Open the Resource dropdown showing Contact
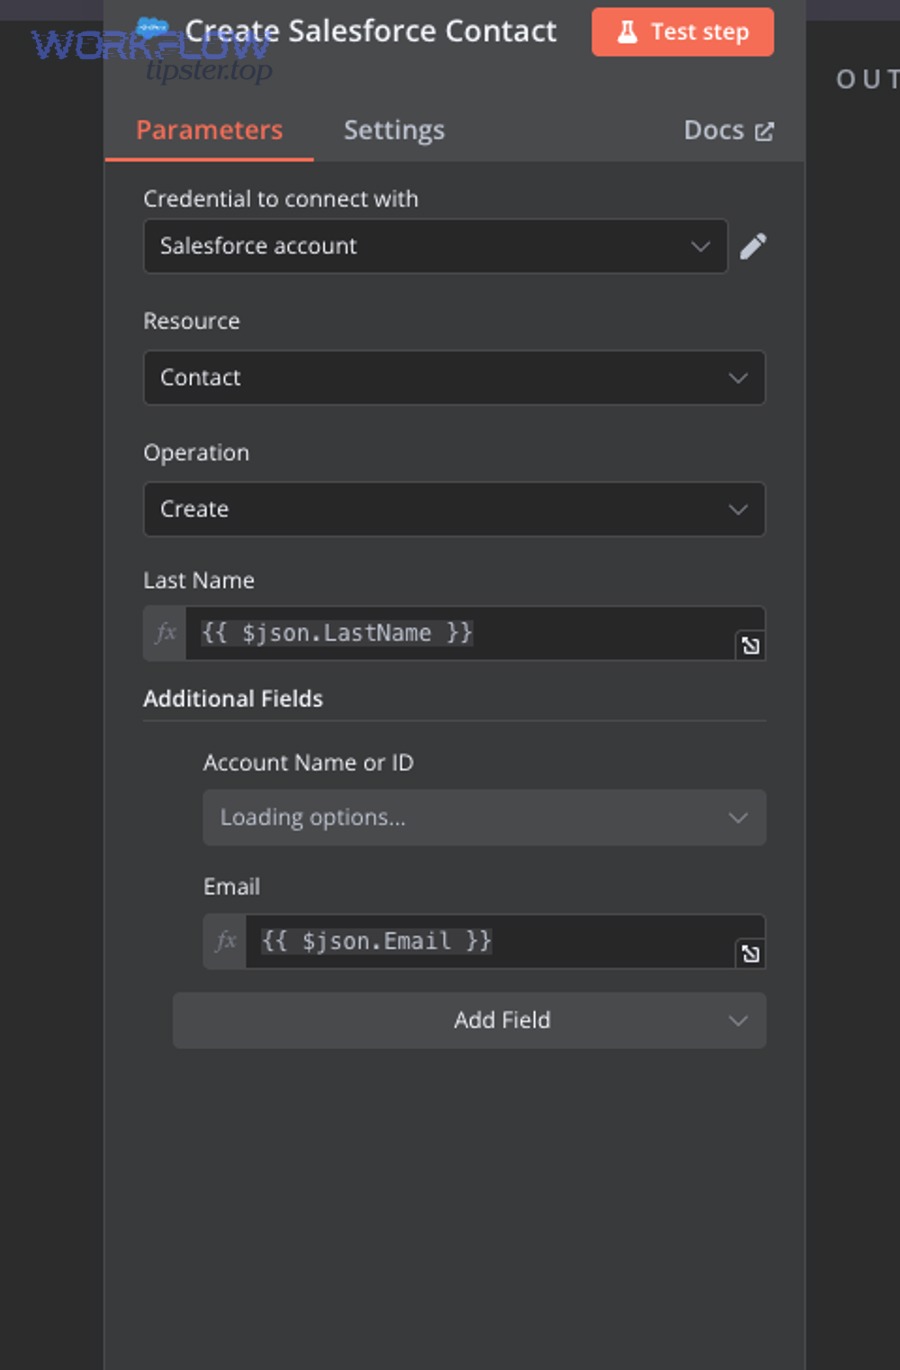Screen dimensions: 900x1370 coord(454,377)
